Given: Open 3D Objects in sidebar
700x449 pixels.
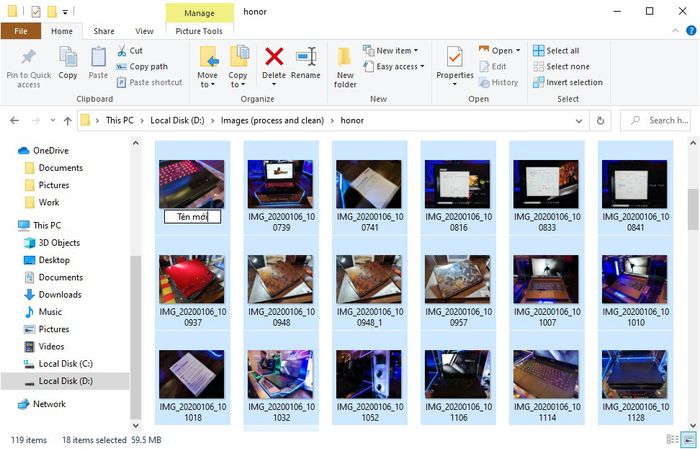Looking at the screenshot, I should pos(53,243).
